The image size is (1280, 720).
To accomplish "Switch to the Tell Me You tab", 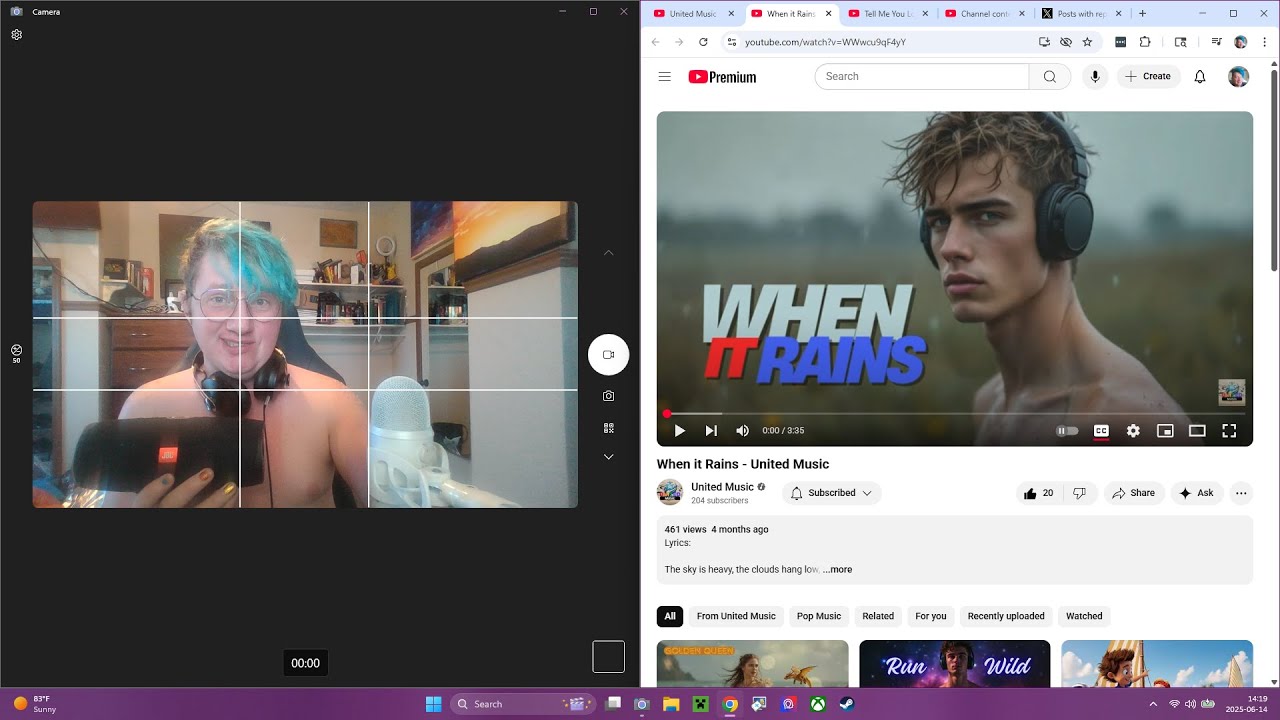I will click(889, 14).
